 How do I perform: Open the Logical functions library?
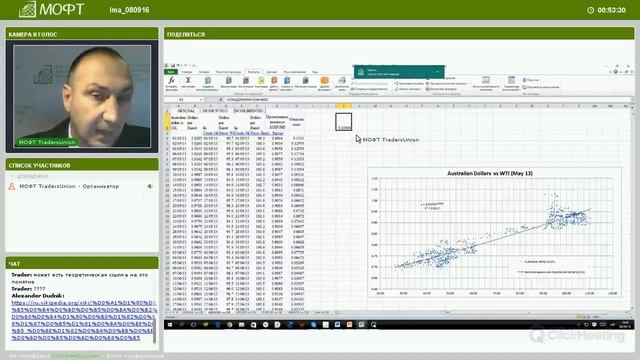point(245,82)
